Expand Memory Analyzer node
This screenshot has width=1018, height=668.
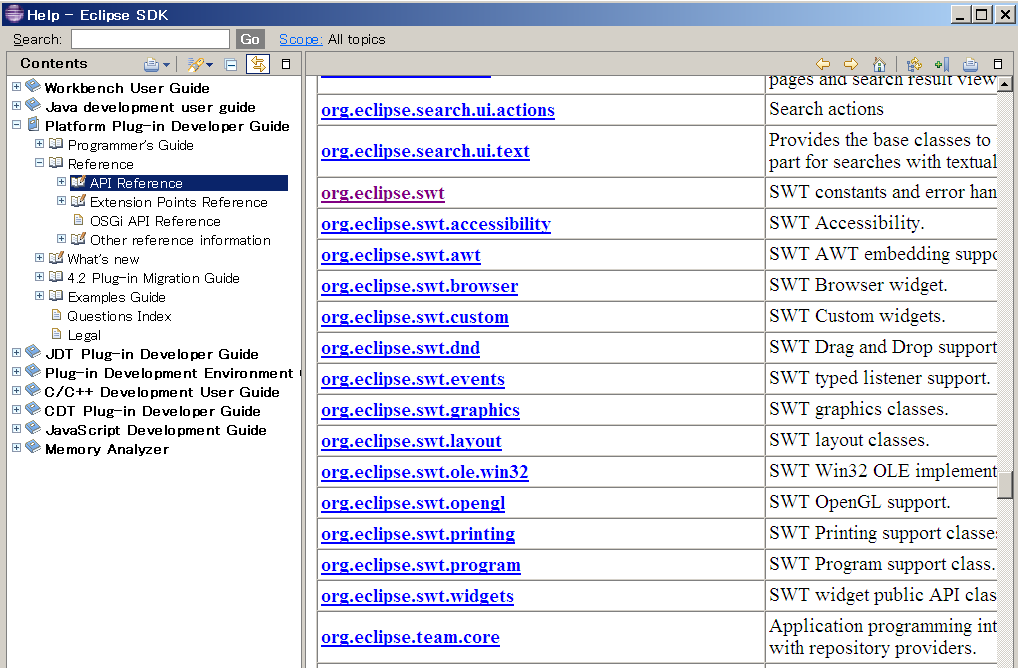point(16,447)
